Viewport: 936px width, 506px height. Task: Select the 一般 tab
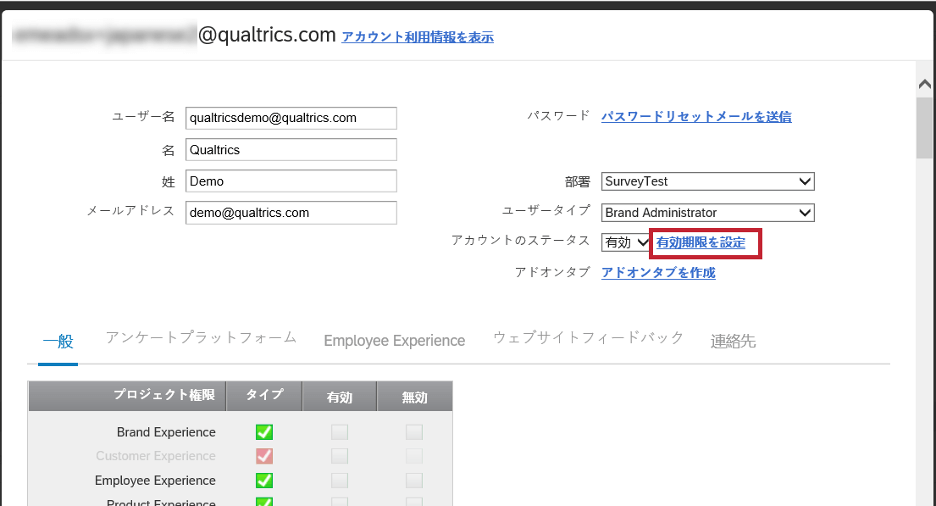coord(58,341)
